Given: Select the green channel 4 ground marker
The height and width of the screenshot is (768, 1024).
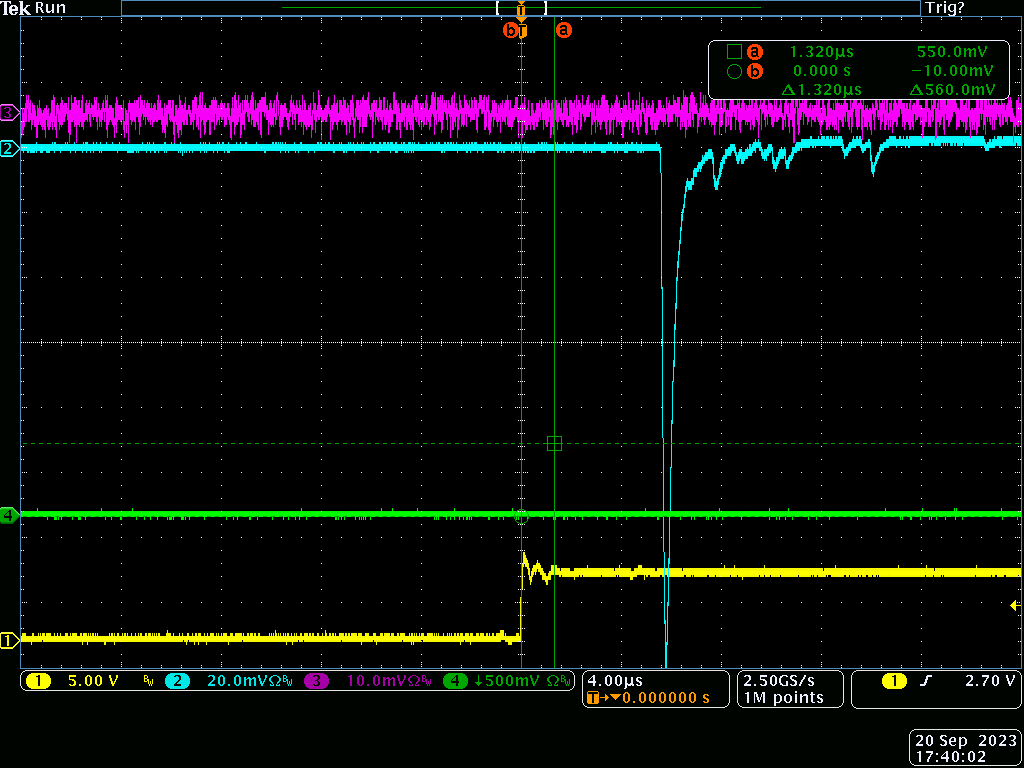Looking at the screenshot, I should click(x=9, y=516).
